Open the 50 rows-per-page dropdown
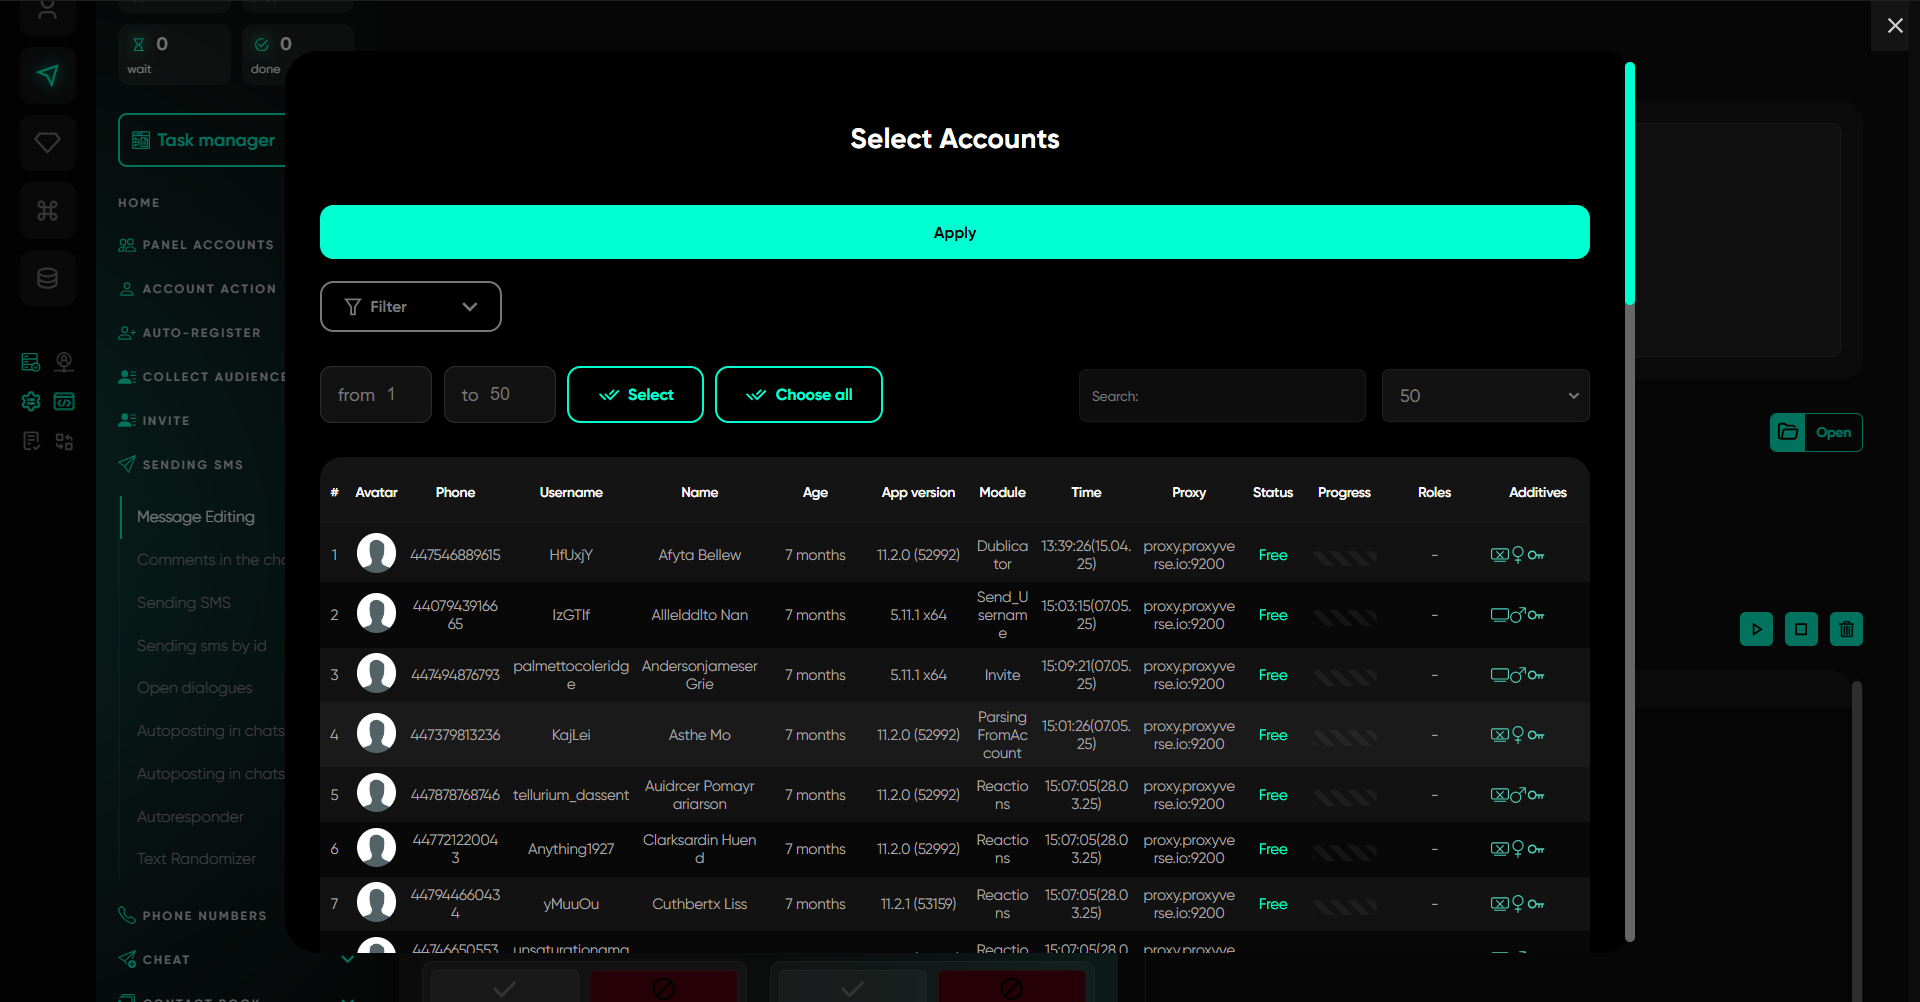The height and width of the screenshot is (1002, 1920). coord(1485,396)
